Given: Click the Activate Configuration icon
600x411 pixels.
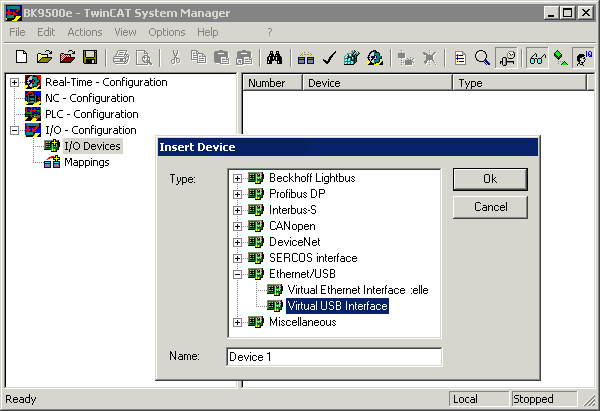Looking at the screenshot, I should [352, 58].
